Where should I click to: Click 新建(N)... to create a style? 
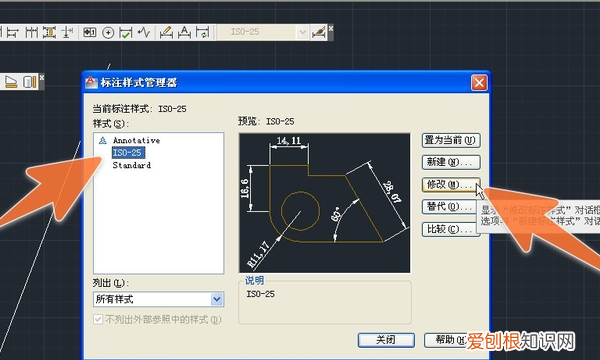[451, 162]
